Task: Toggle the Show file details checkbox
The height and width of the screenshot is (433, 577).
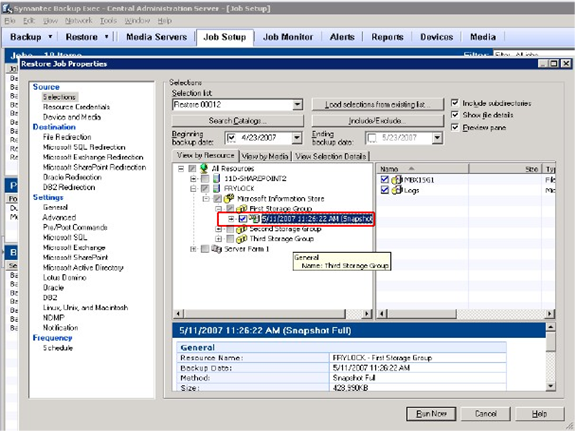Action: point(455,115)
